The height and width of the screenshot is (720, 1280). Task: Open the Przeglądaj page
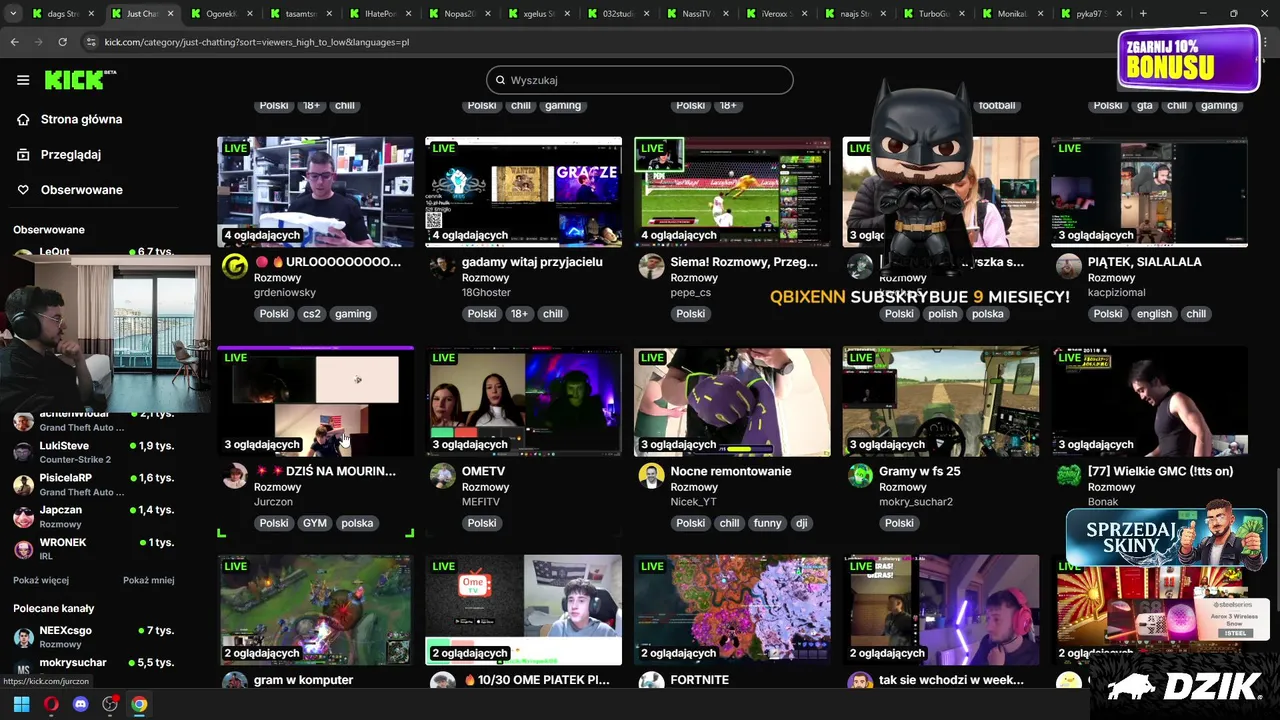pos(71,154)
